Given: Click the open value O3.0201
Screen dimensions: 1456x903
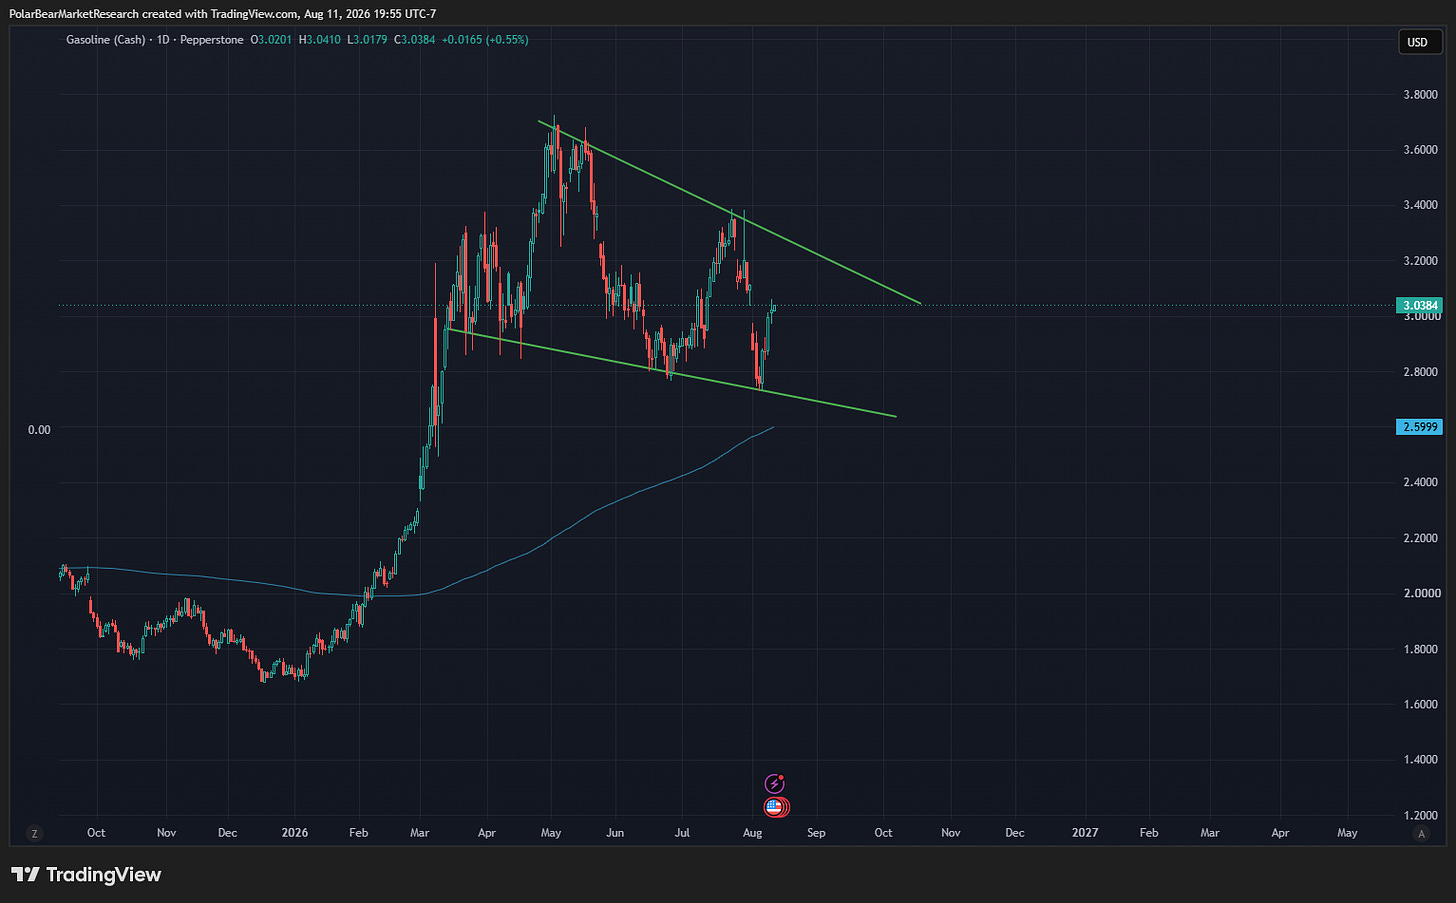Looking at the screenshot, I should (270, 40).
